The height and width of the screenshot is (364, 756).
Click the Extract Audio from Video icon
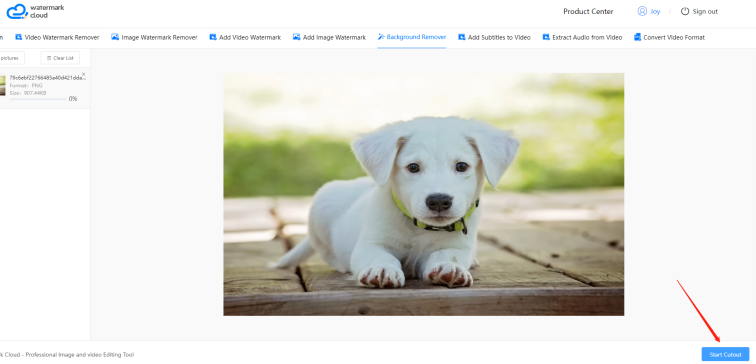(x=546, y=37)
